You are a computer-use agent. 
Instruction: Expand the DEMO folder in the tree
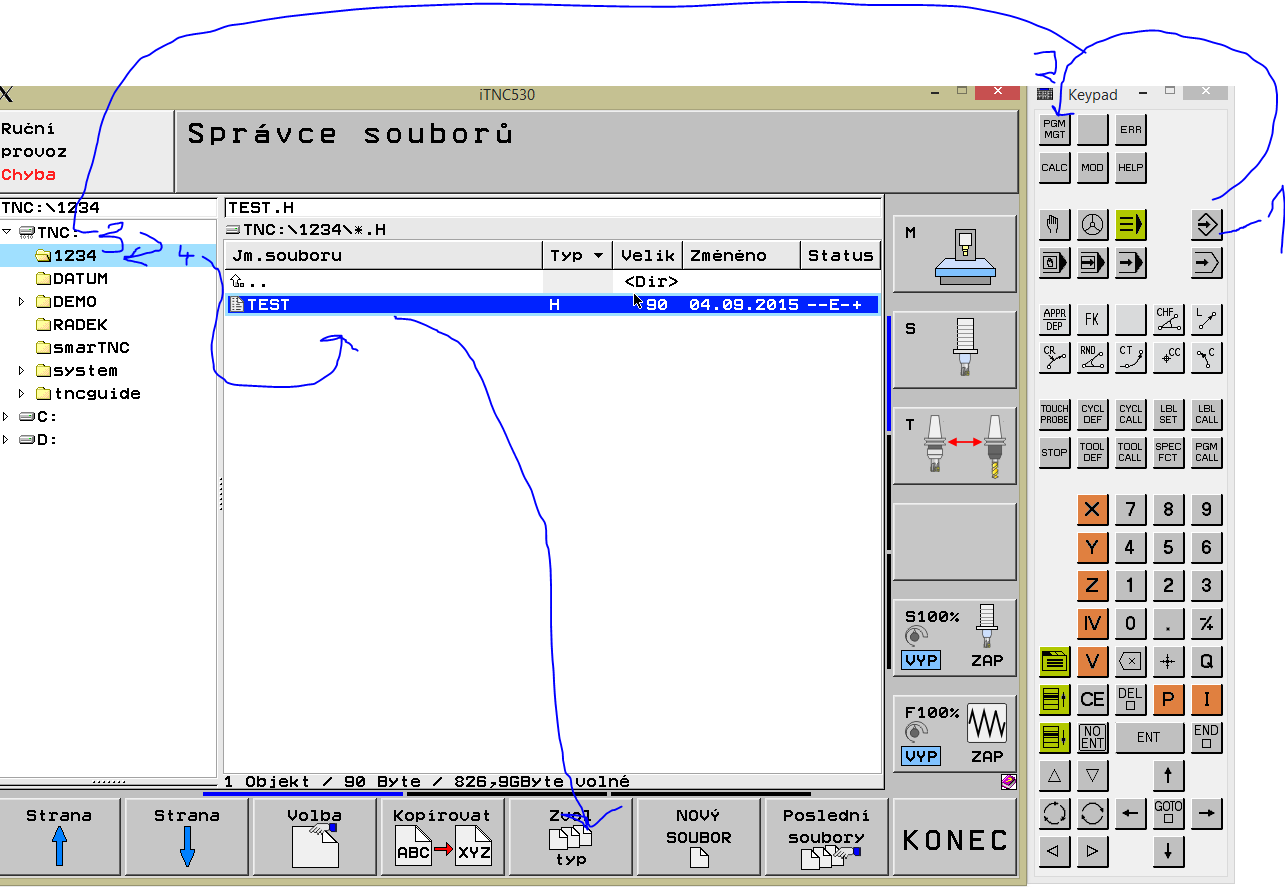pos(22,302)
